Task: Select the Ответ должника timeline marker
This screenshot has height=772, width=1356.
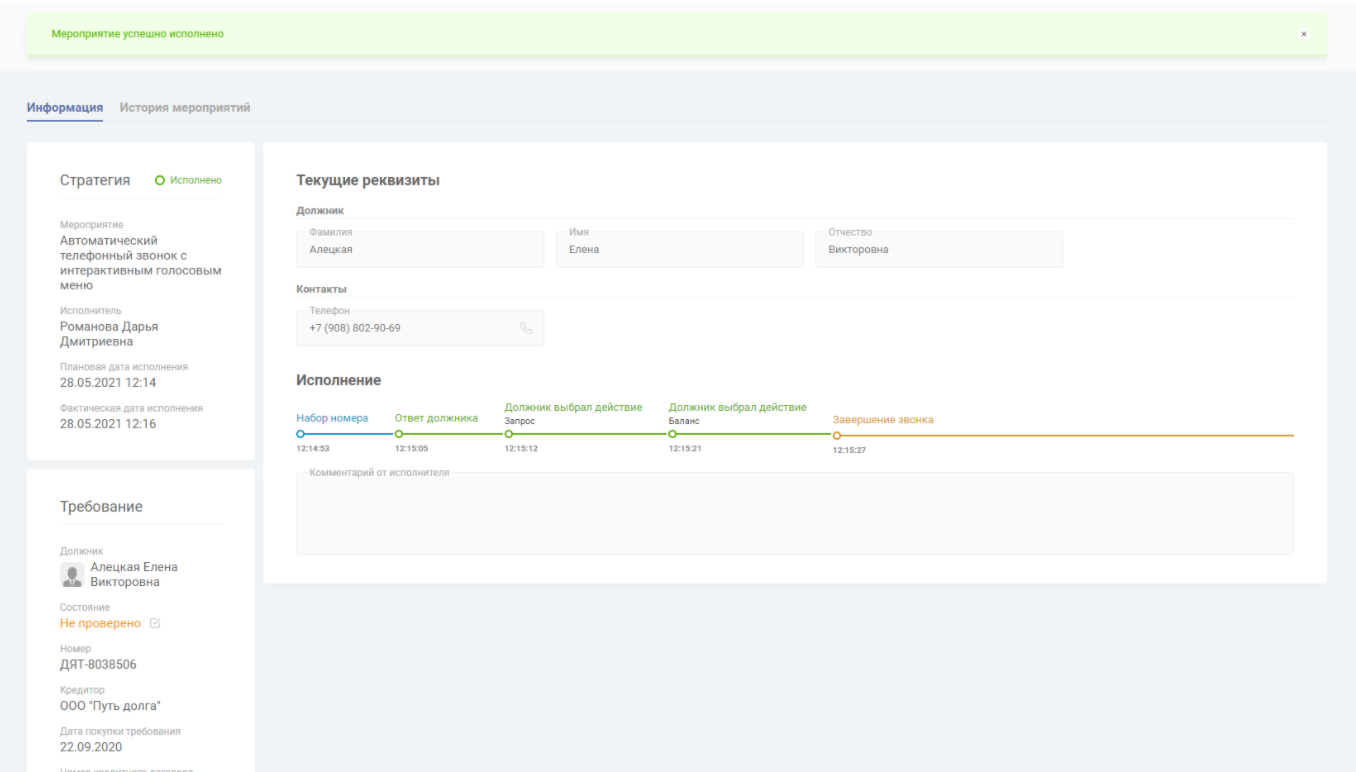Action: coord(399,434)
